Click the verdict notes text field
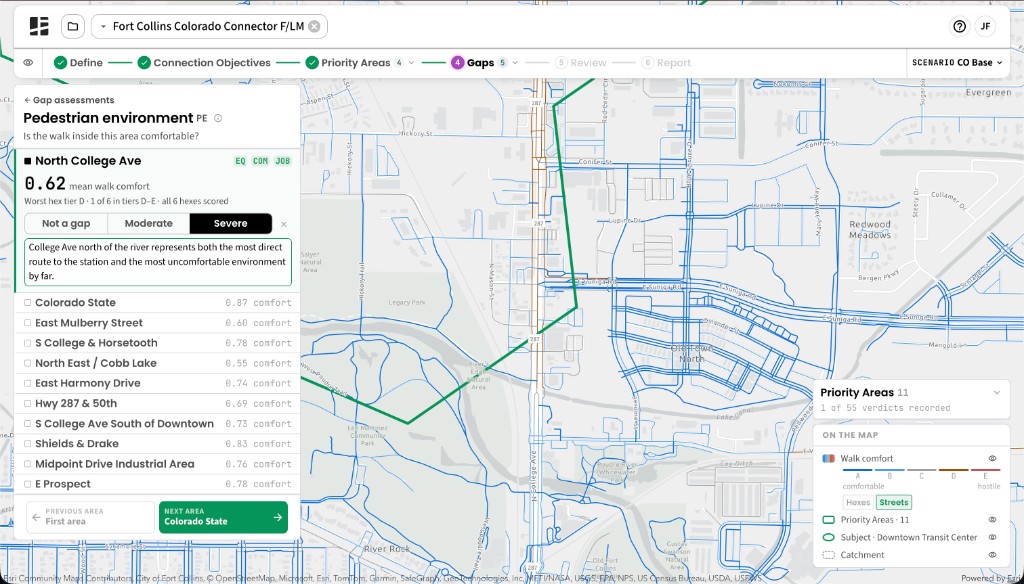Screen dimensions: 1024x584 tap(158, 262)
